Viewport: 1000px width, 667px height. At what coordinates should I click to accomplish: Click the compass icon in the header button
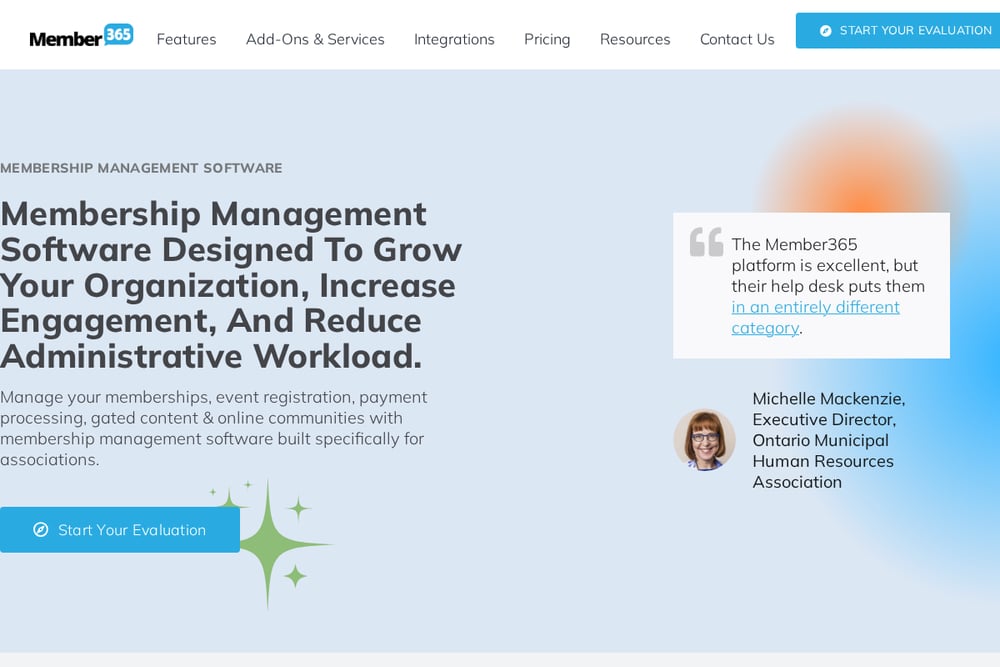(825, 31)
